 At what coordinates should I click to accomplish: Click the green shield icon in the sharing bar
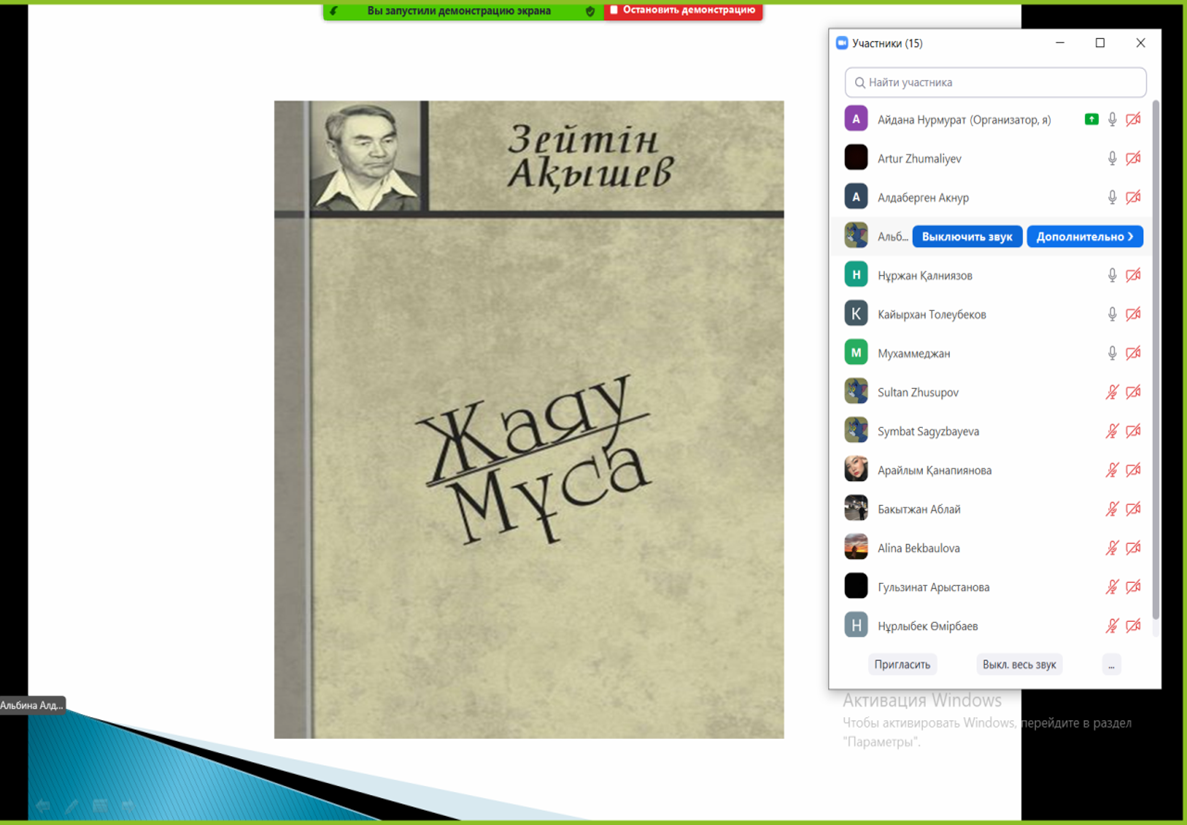click(590, 11)
